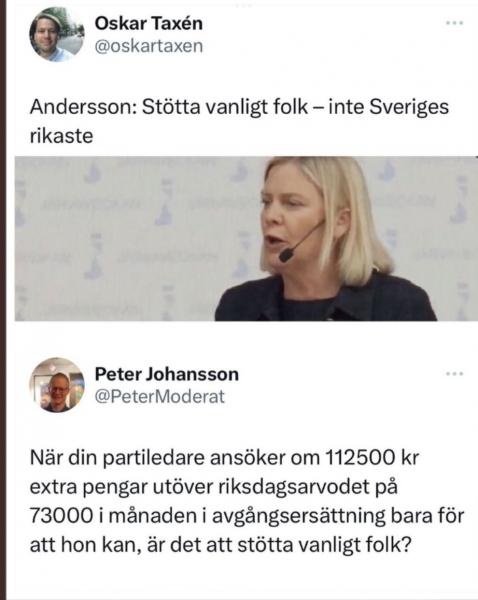478x600 pixels.
Task: Click the reply text starting 'När din partiledare'
Action: coord(247,502)
